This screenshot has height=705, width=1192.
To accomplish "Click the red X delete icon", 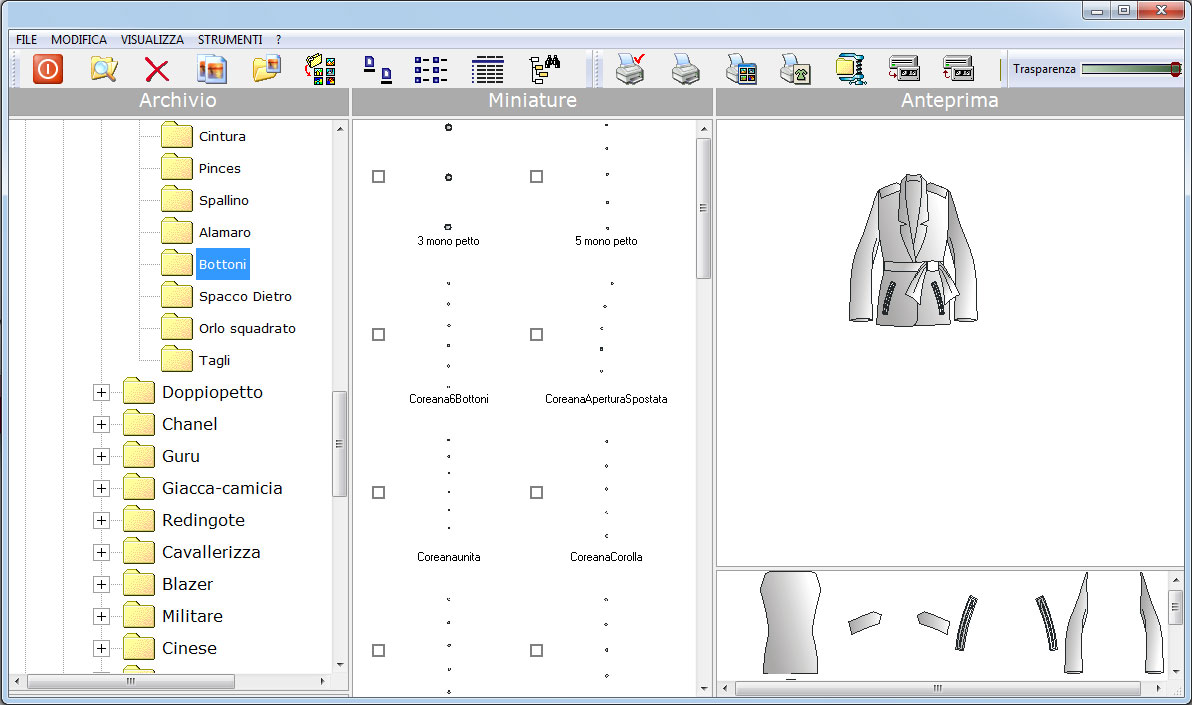I will [157, 70].
